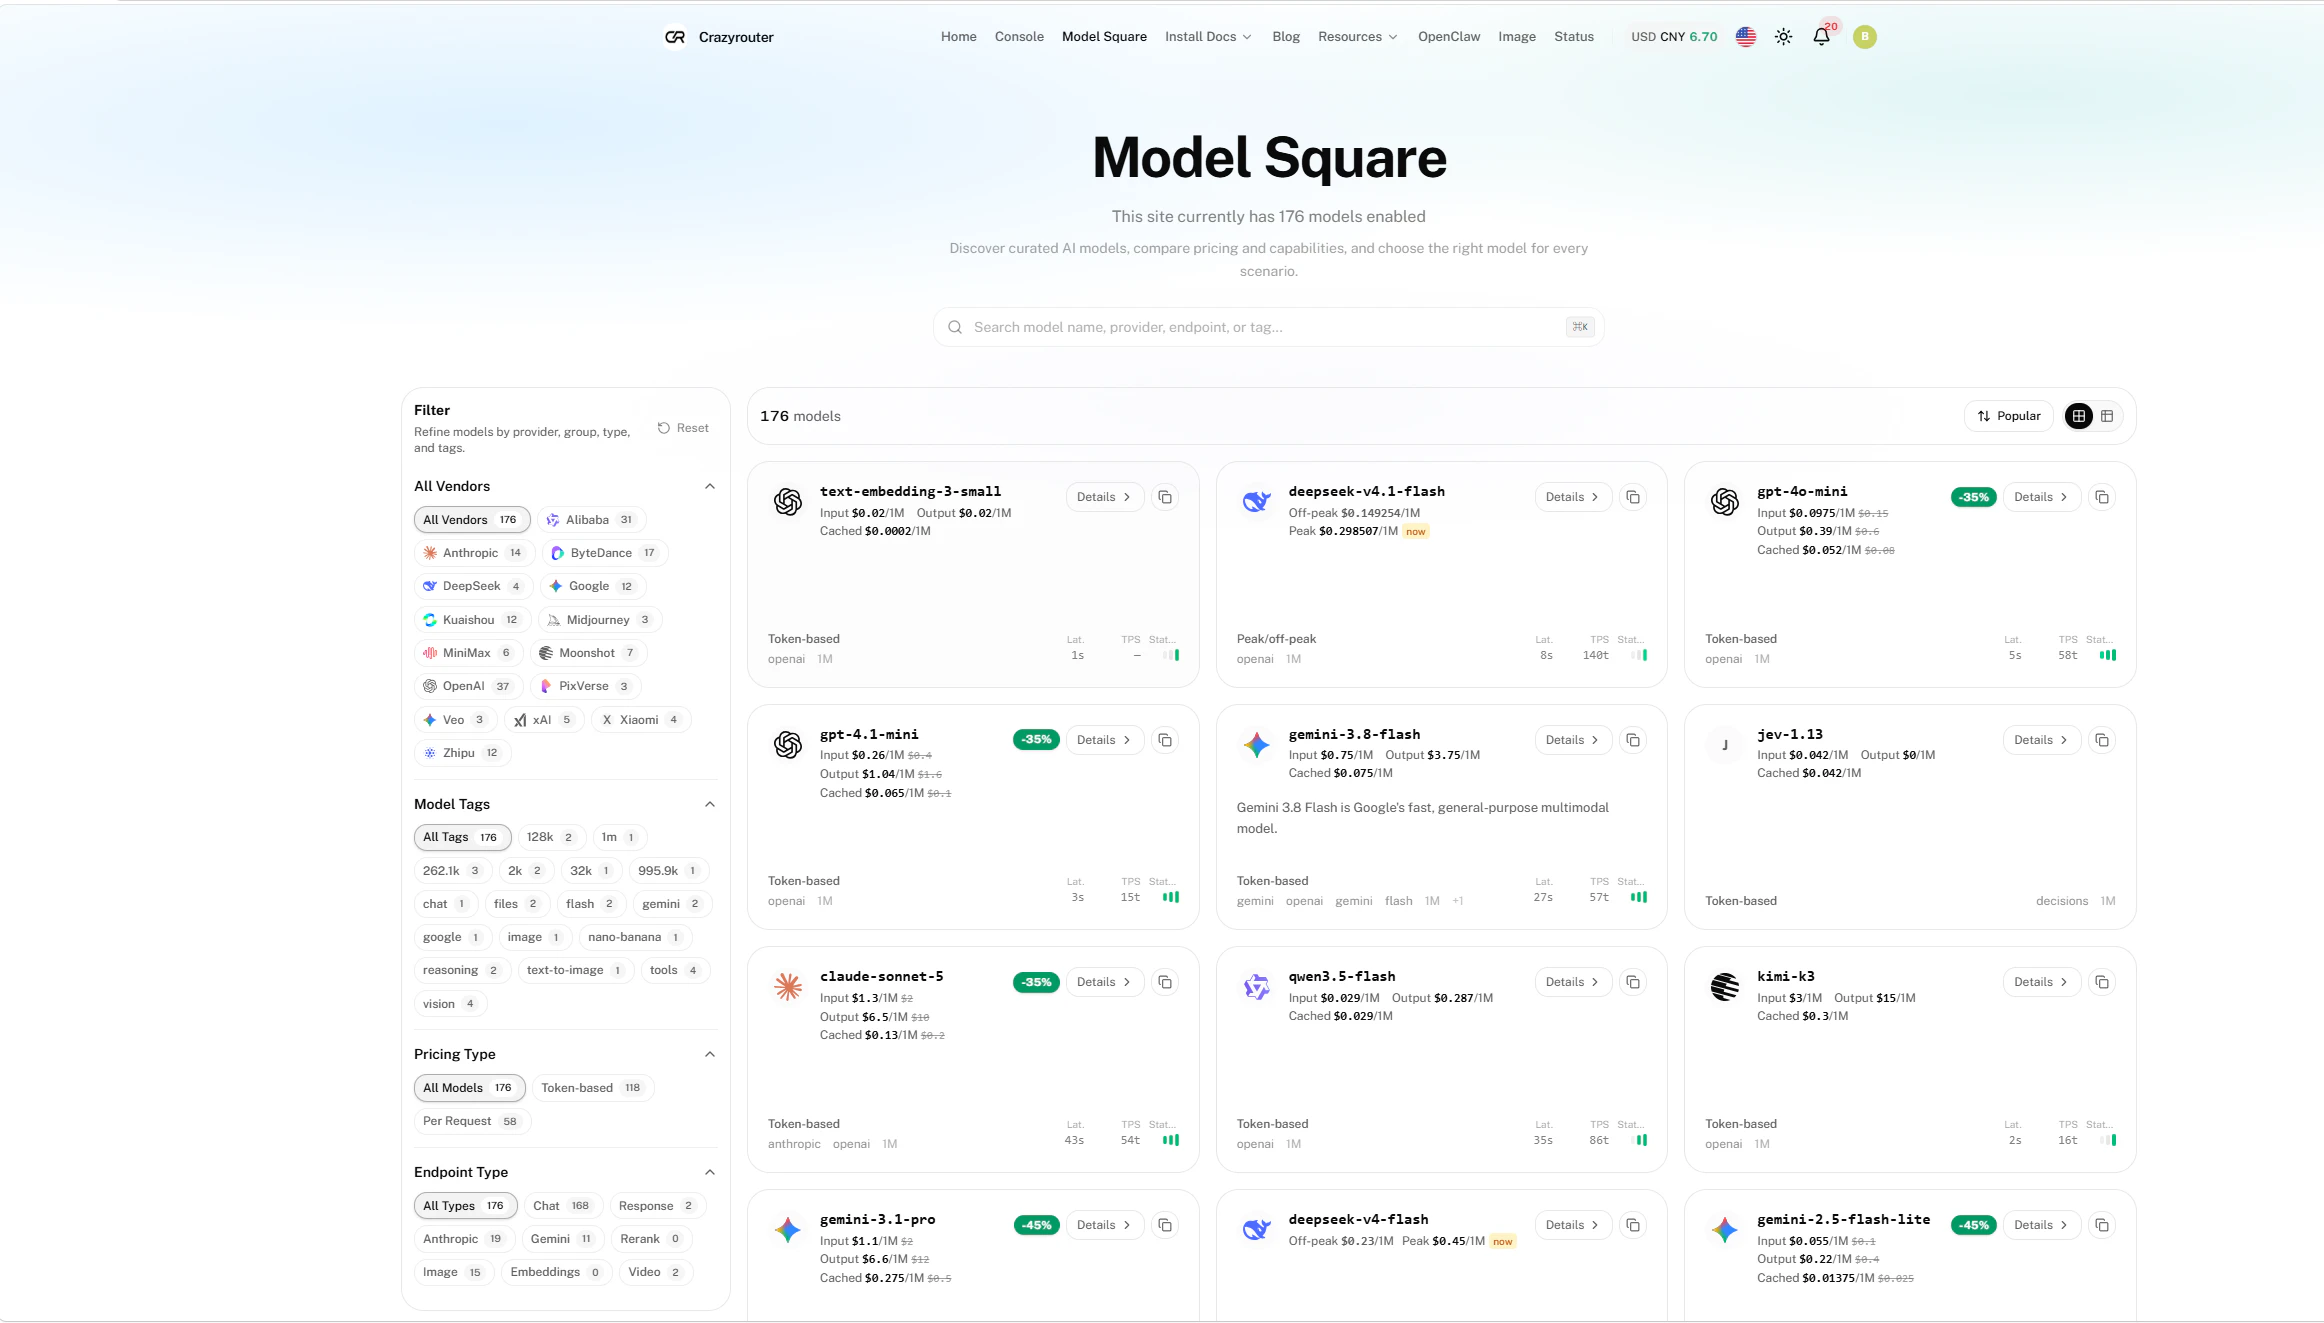Click the qwen3.5-flash model logo
The image size is (2324, 1323).
pos(1256,987)
